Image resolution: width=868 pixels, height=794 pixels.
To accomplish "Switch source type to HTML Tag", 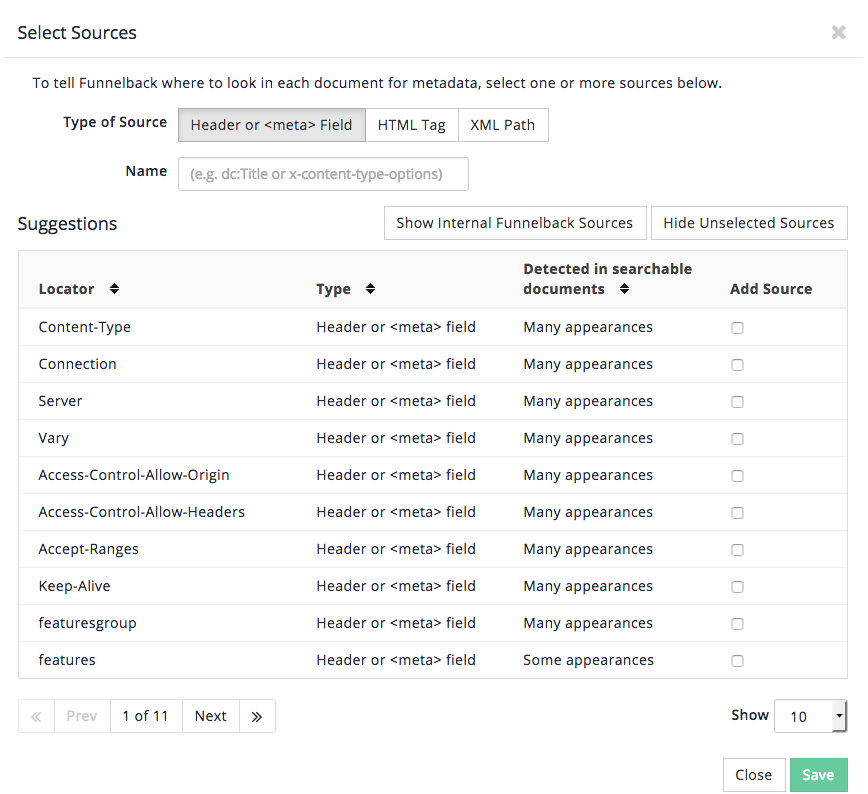I will (x=411, y=125).
